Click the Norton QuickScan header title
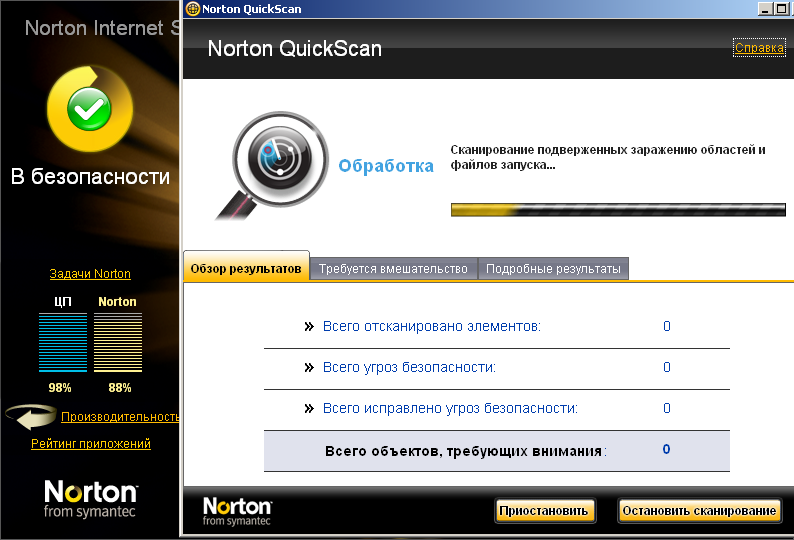This screenshot has height=540, width=794. (295, 49)
